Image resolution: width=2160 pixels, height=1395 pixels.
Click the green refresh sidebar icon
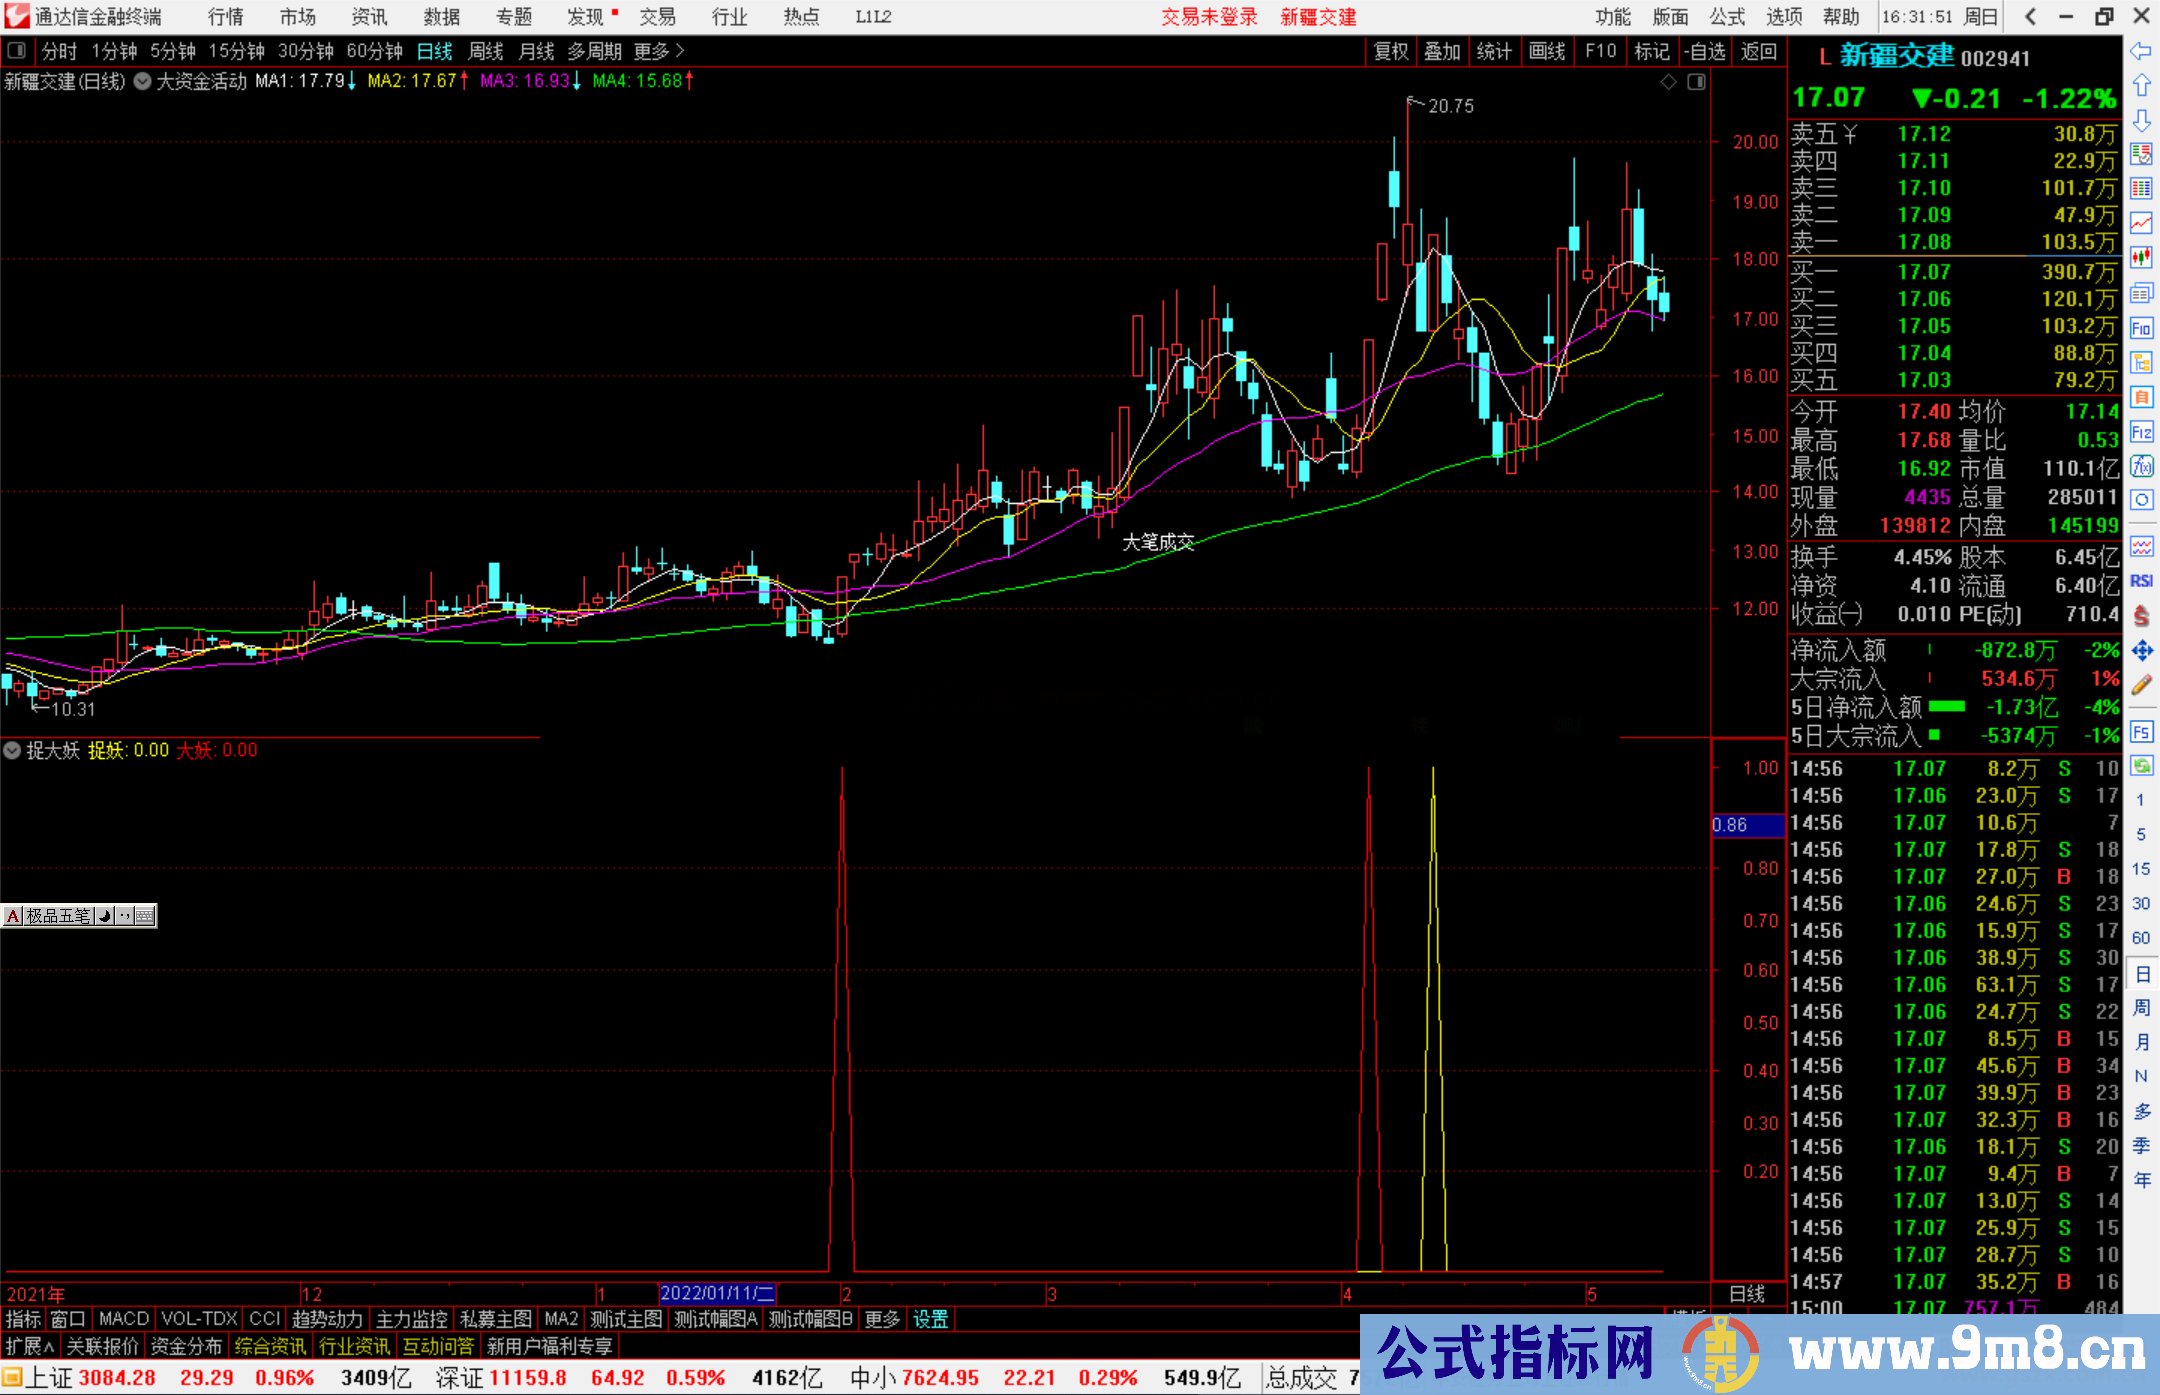pyautogui.click(x=2141, y=766)
